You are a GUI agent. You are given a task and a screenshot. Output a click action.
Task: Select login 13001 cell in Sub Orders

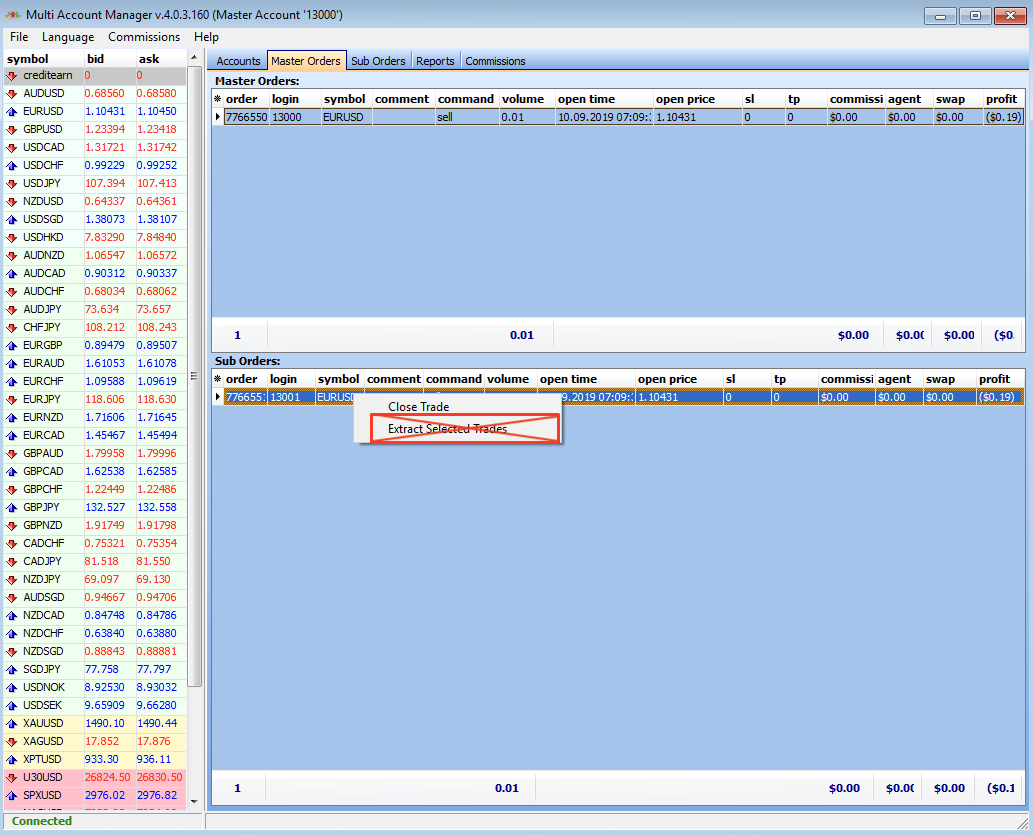[291, 397]
